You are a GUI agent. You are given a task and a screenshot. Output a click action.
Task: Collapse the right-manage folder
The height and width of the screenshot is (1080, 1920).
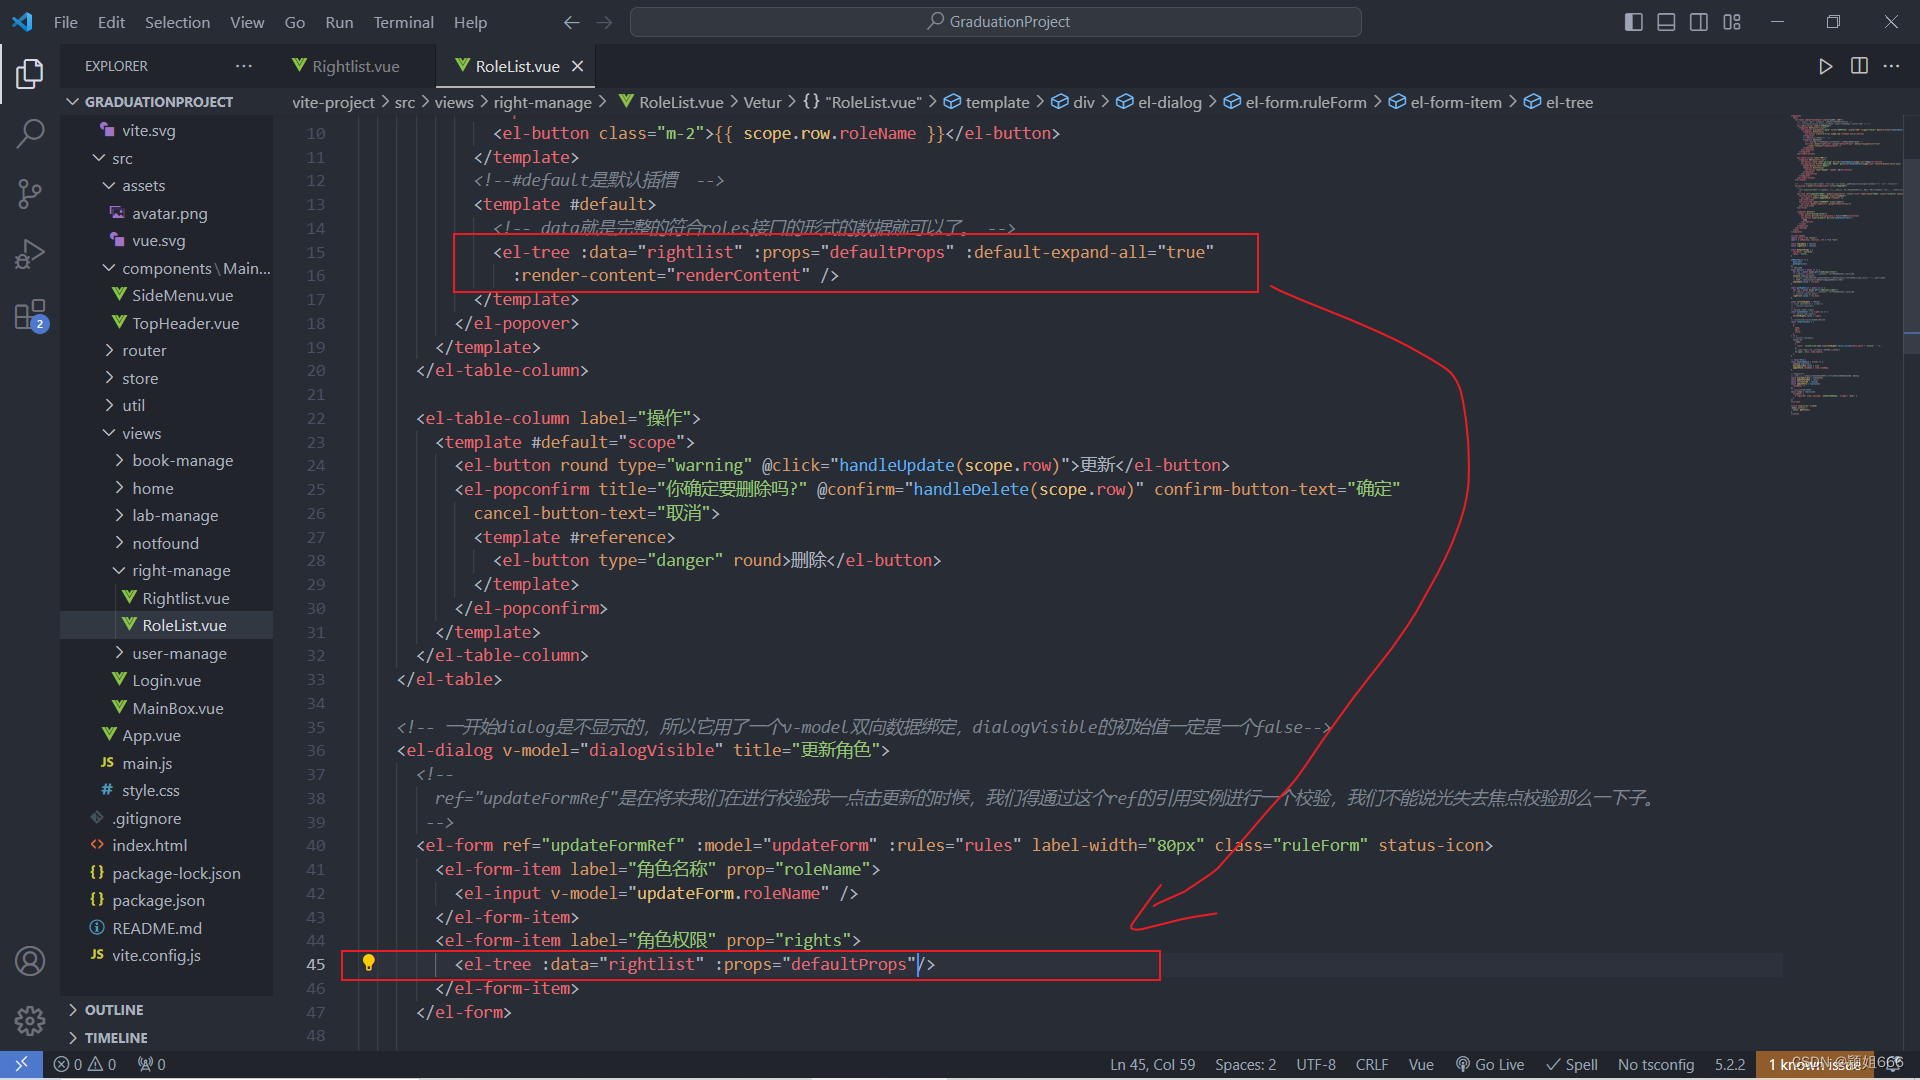tap(180, 570)
